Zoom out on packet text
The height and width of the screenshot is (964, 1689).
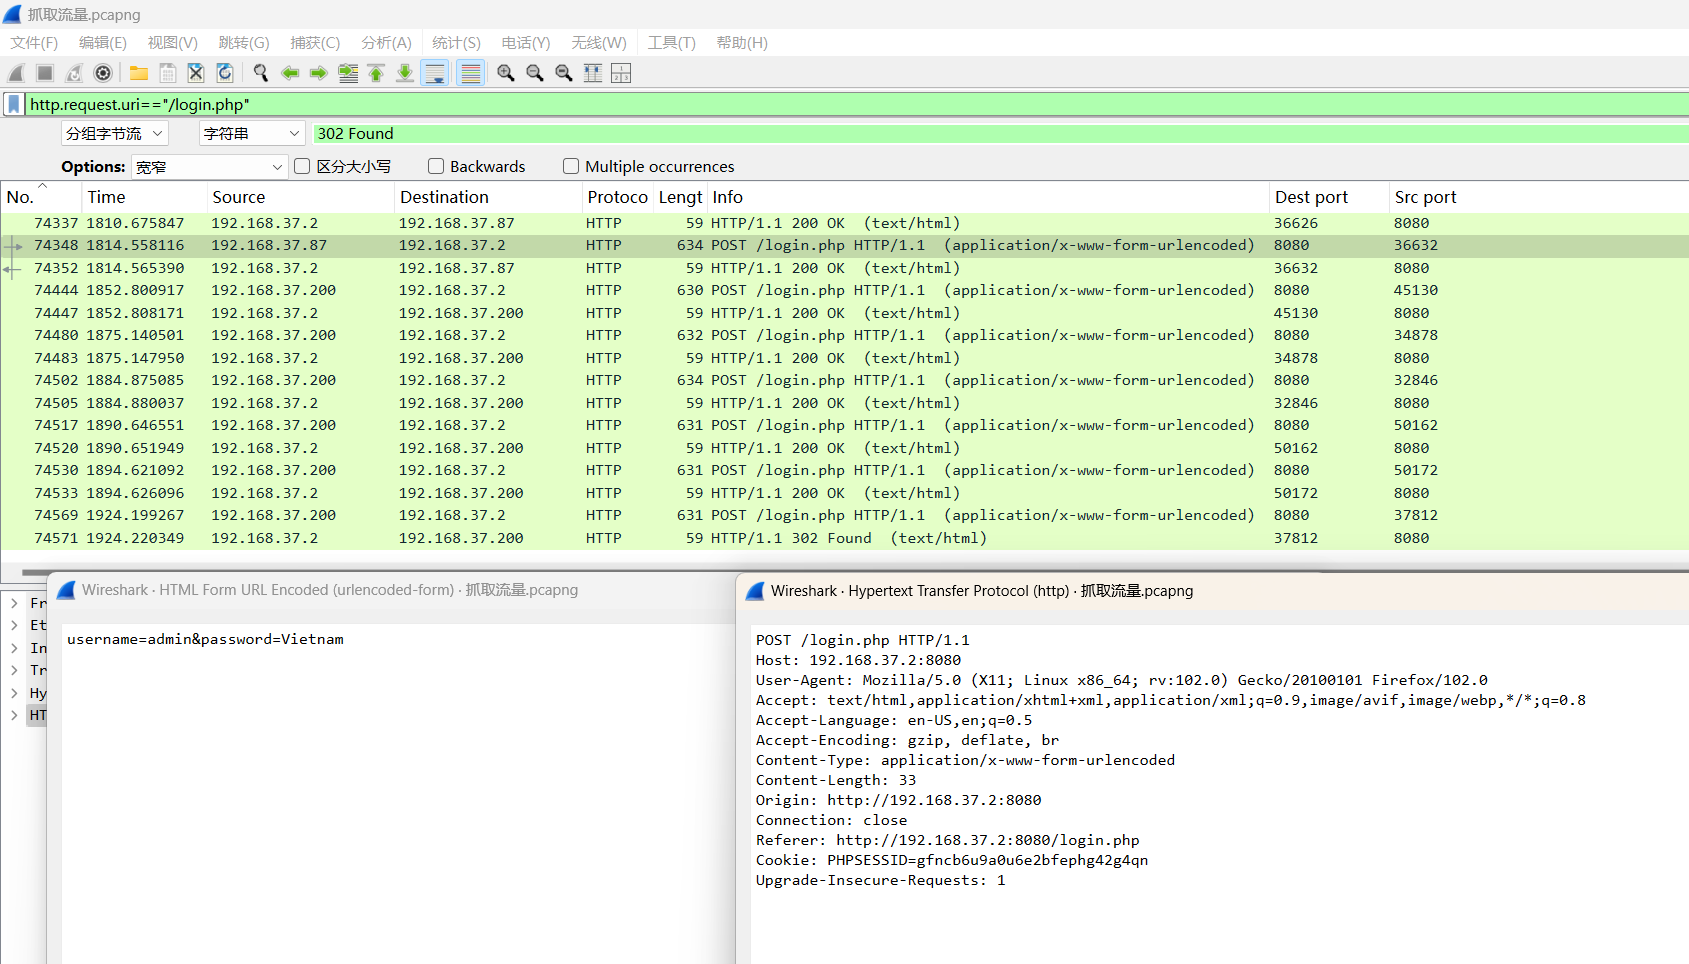pos(535,73)
